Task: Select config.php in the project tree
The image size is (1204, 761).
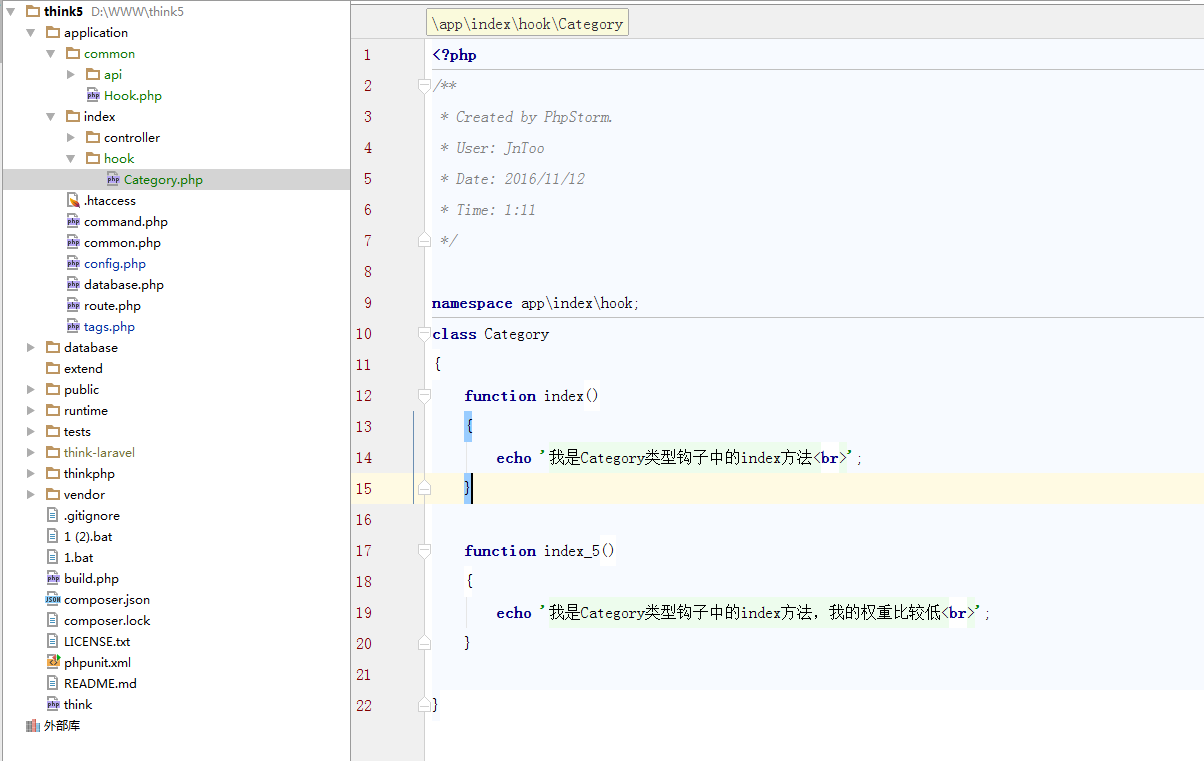Action: click(x=115, y=263)
